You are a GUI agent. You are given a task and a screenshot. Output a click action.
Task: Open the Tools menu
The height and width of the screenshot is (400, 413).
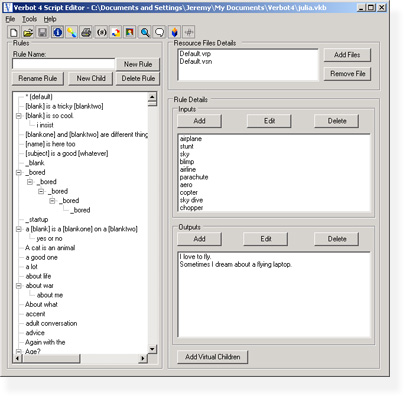point(29,19)
